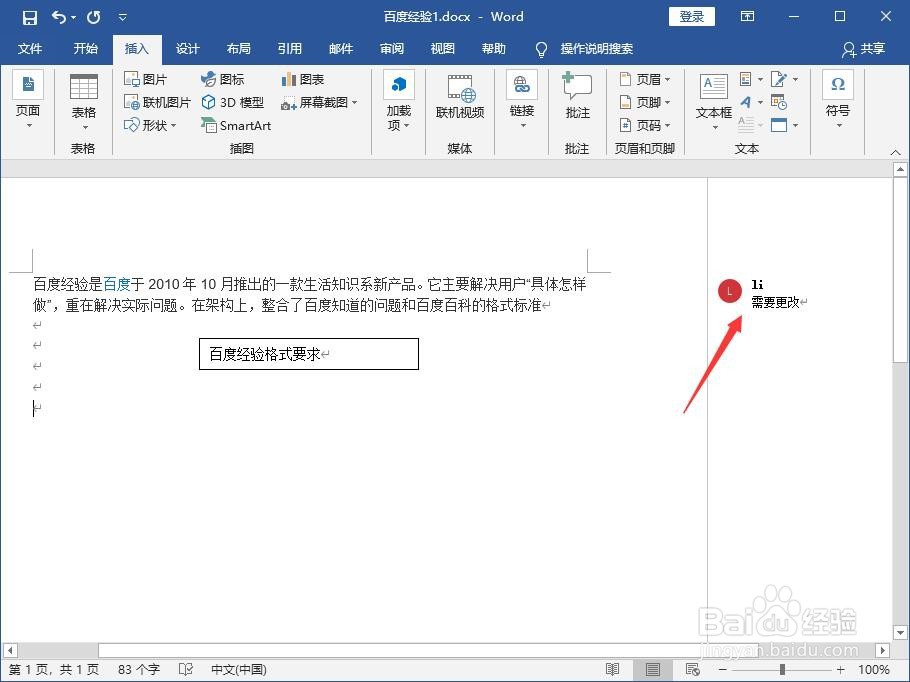Open the 页眉 header dropdown
This screenshot has width=910, height=682.
click(645, 79)
